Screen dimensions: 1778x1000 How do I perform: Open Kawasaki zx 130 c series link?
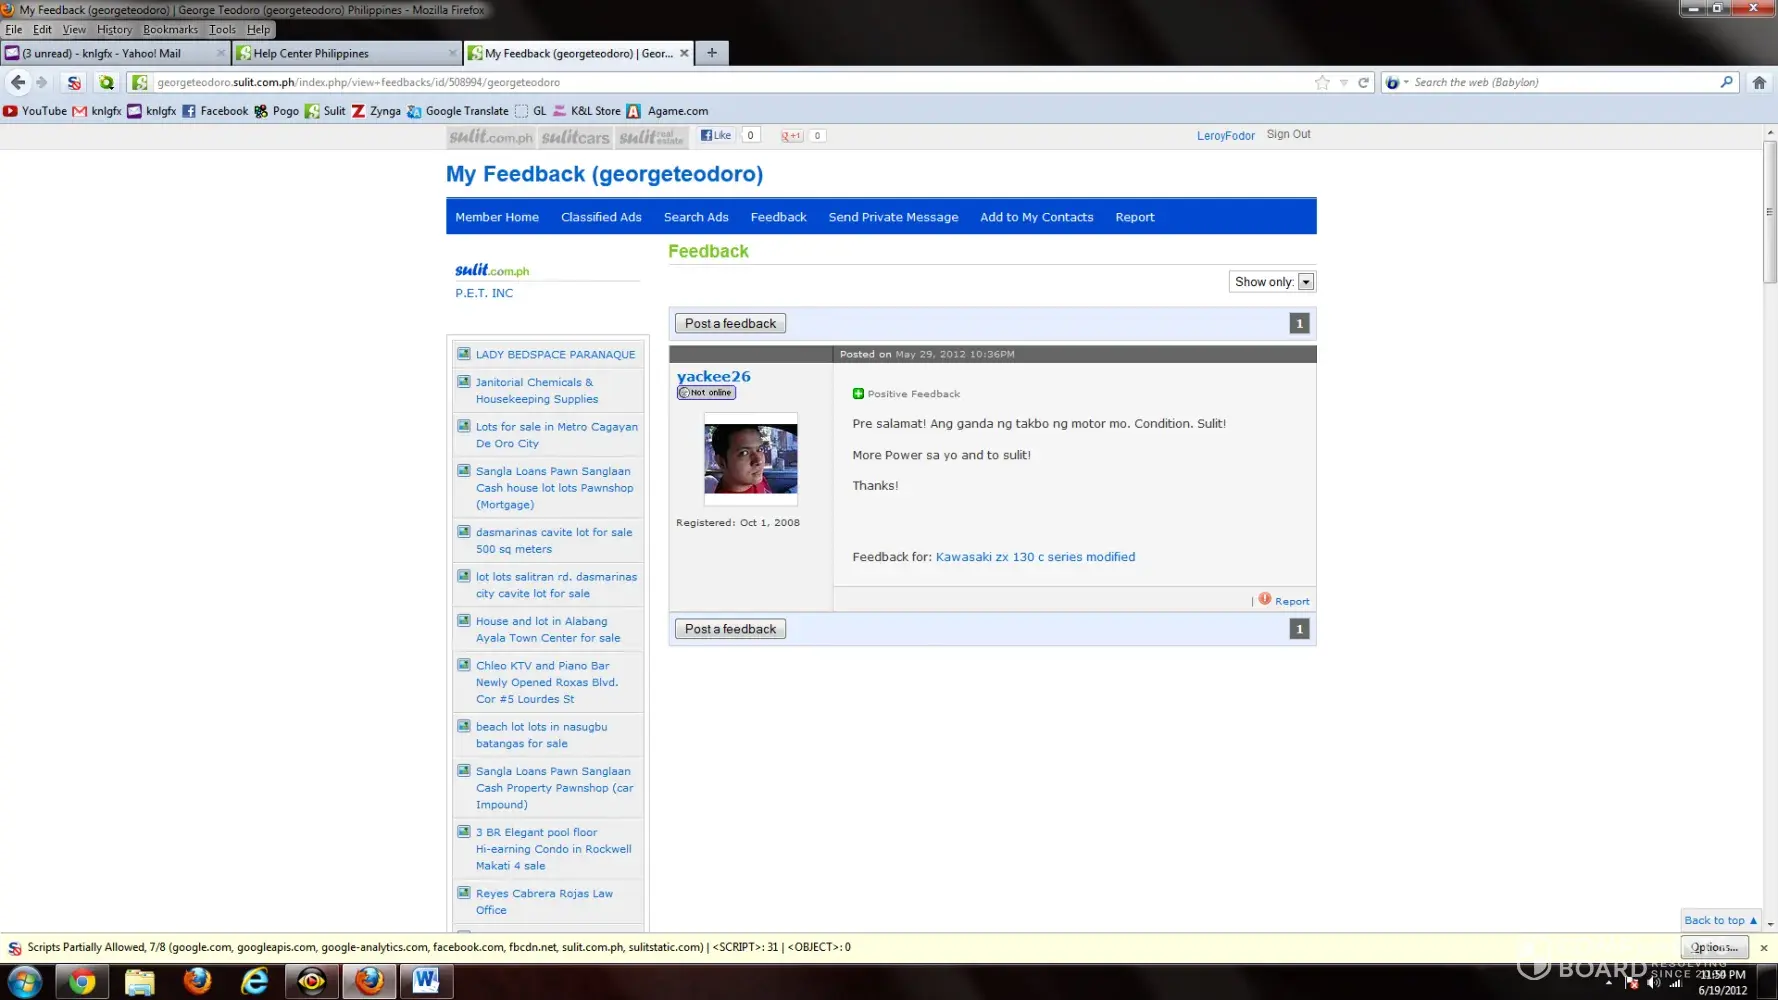pyautogui.click(x=1035, y=557)
